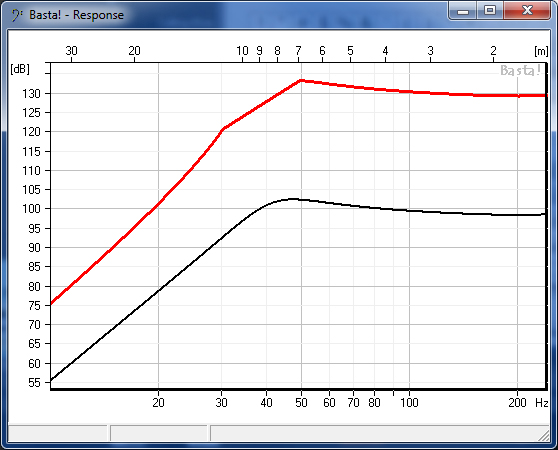Screen dimensions: 558x450
Task: Click the red curve knee at 30 Hz
Action: tap(223, 128)
